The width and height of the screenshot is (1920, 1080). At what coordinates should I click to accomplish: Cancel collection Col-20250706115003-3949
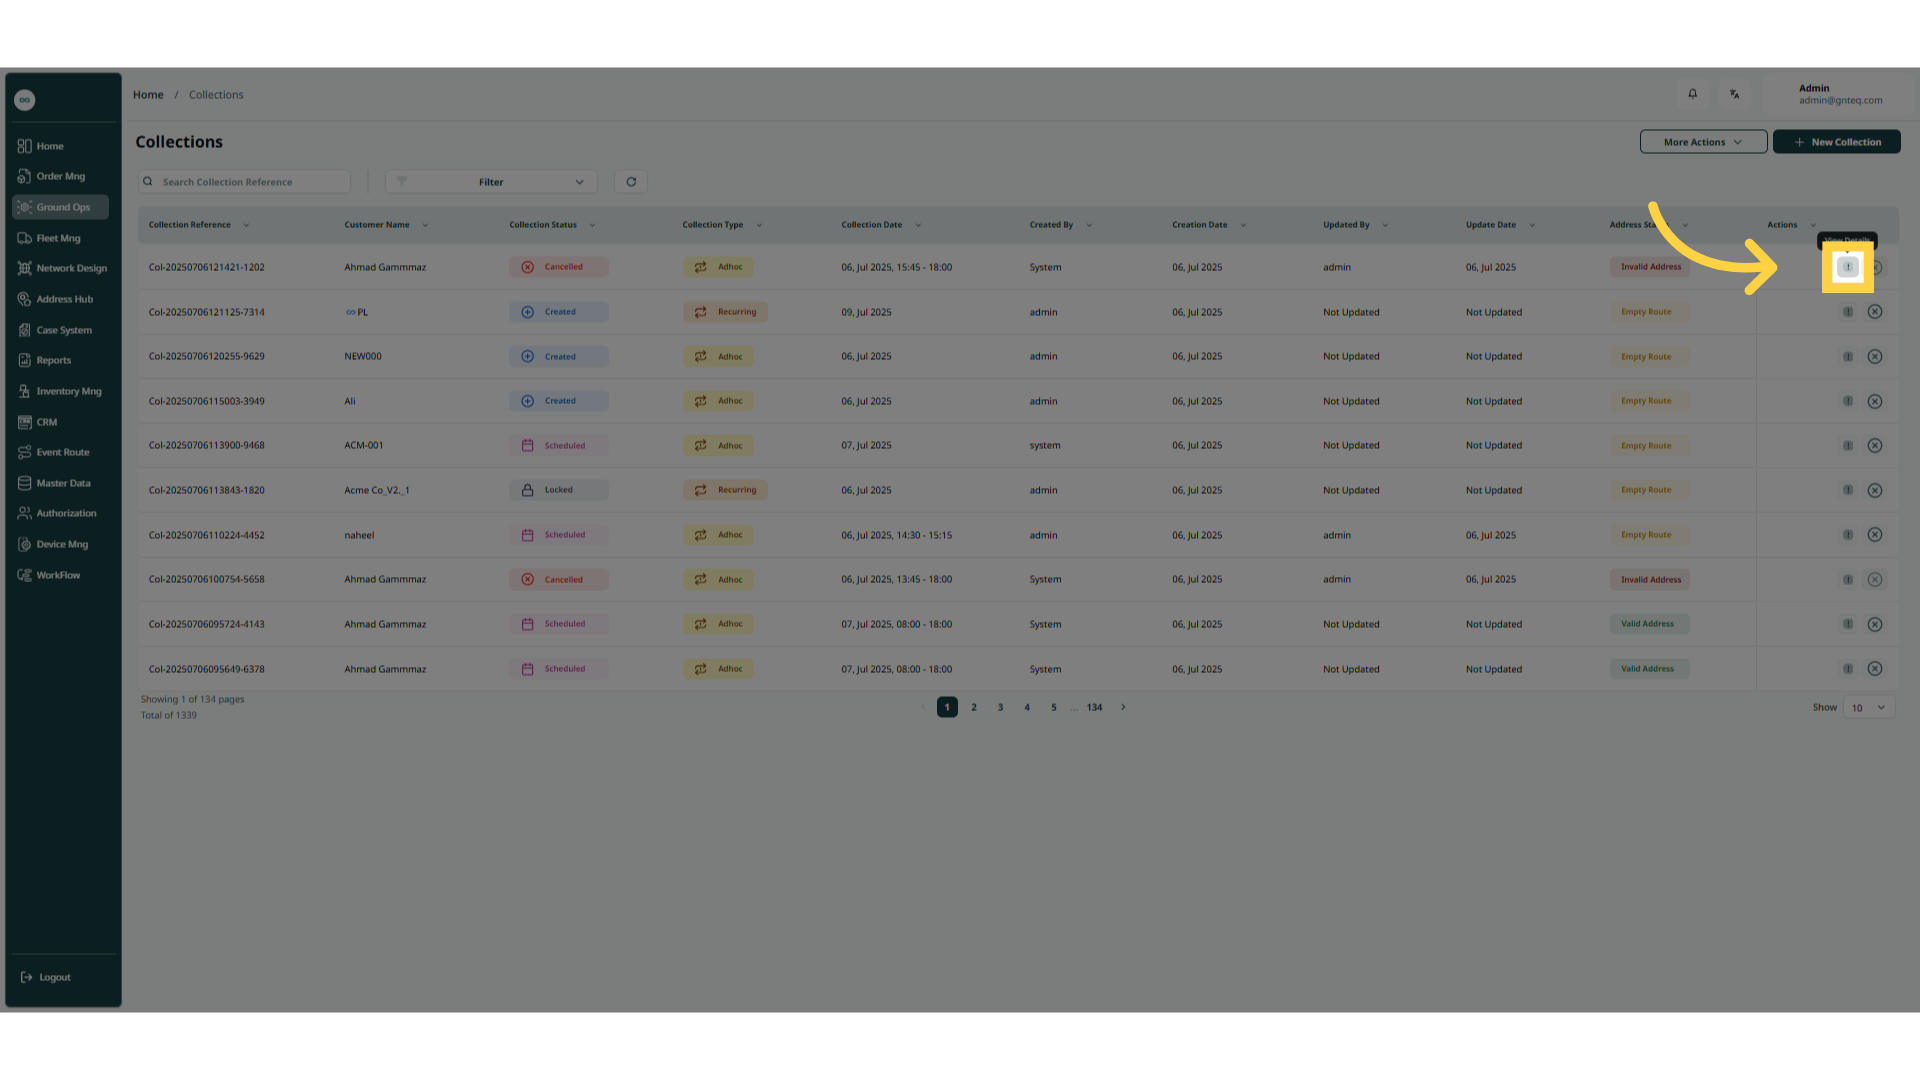(1875, 401)
